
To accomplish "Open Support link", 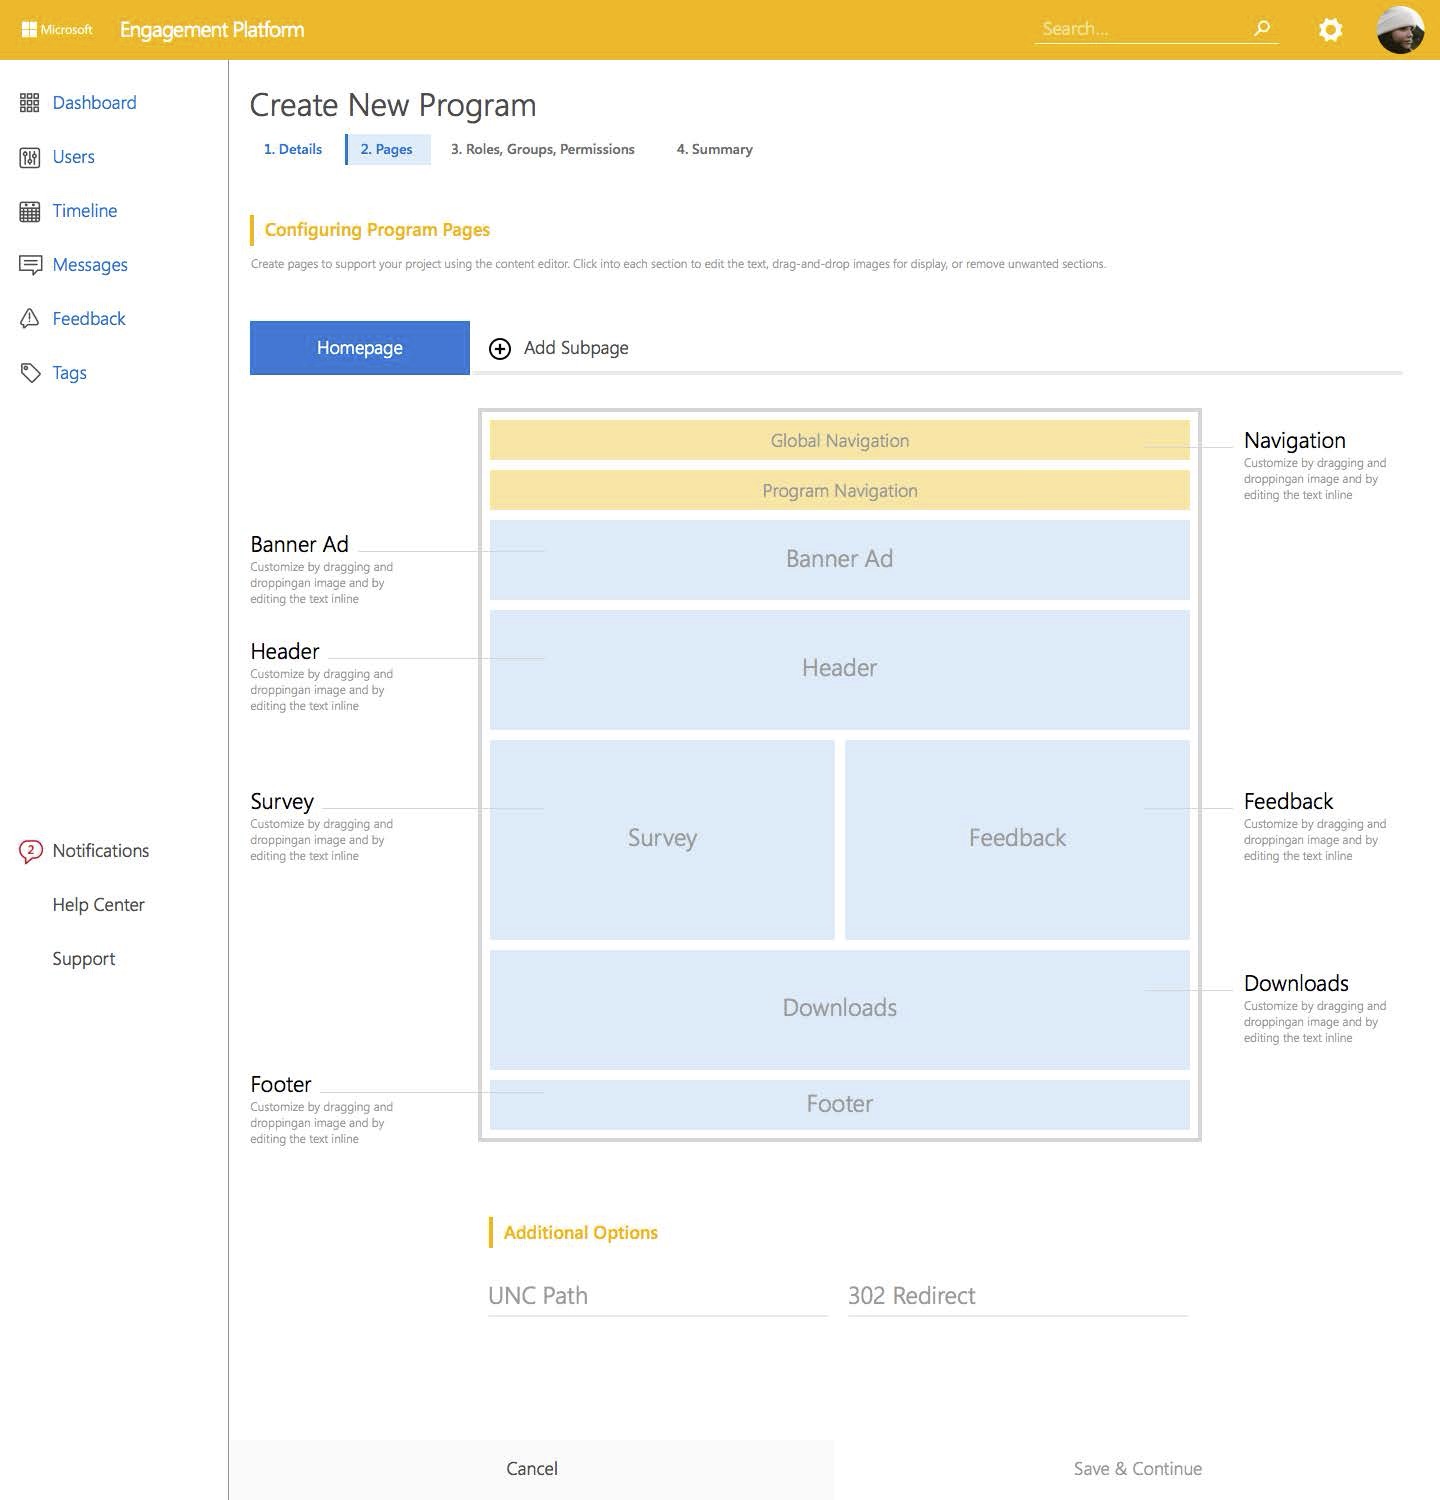I will pyautogui.click(x=84, y=959).
